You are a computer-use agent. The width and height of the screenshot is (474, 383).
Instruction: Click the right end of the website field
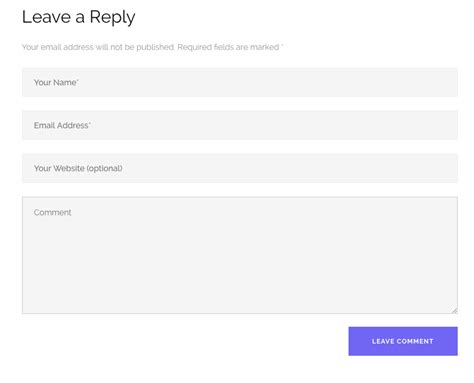[x=450, y=168]
